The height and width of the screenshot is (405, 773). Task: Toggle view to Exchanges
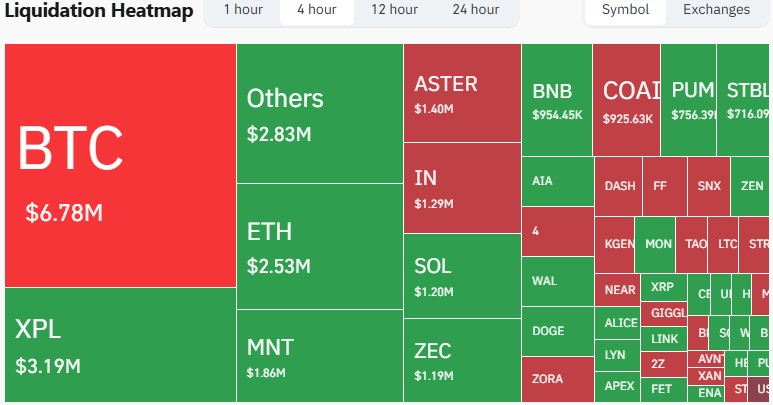(x=716, y=10)
